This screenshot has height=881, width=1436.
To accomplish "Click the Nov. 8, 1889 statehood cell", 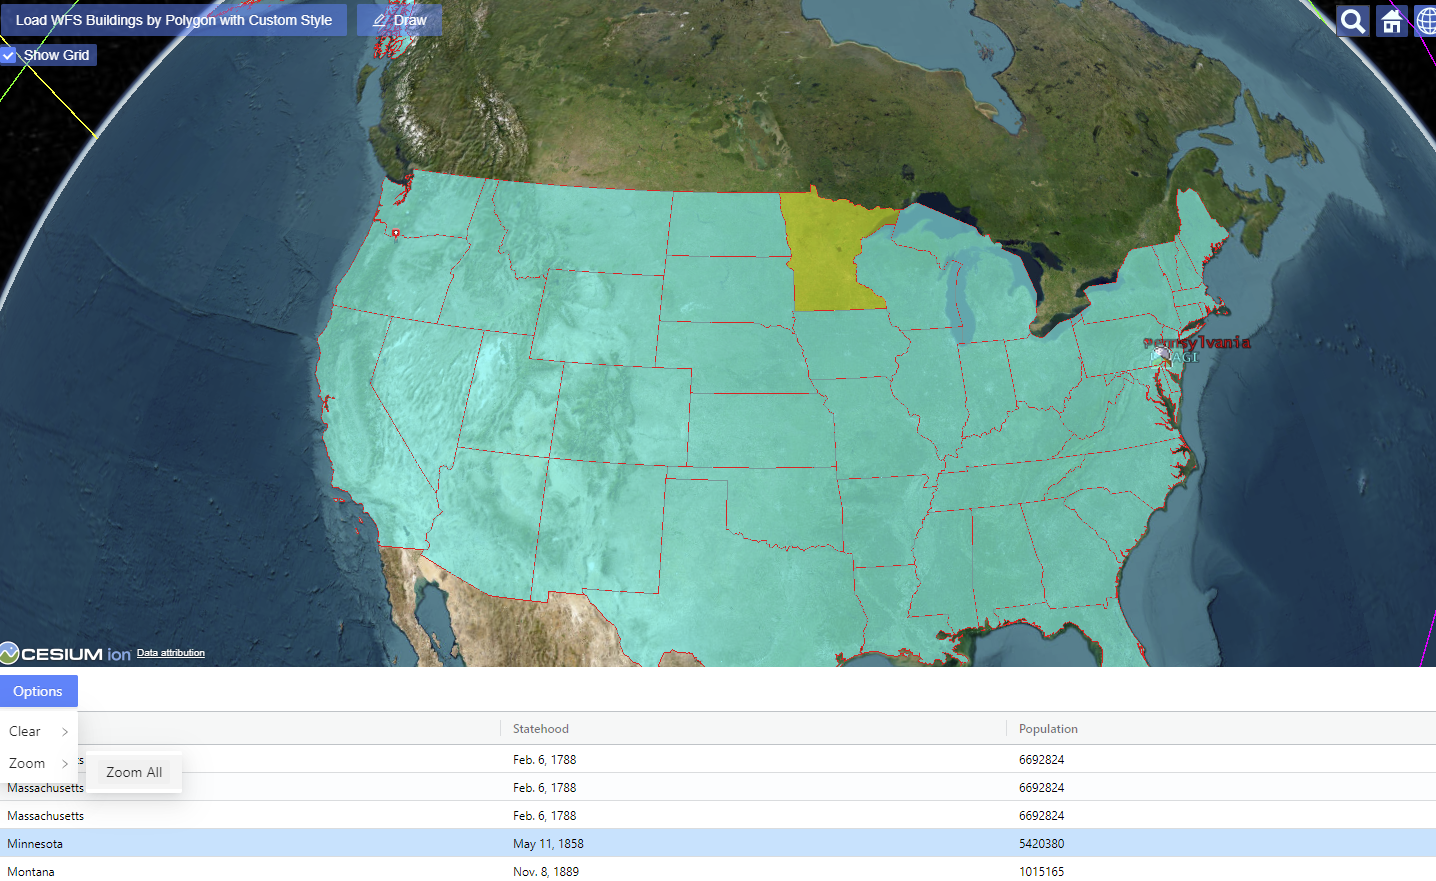I will coord(546,872).
